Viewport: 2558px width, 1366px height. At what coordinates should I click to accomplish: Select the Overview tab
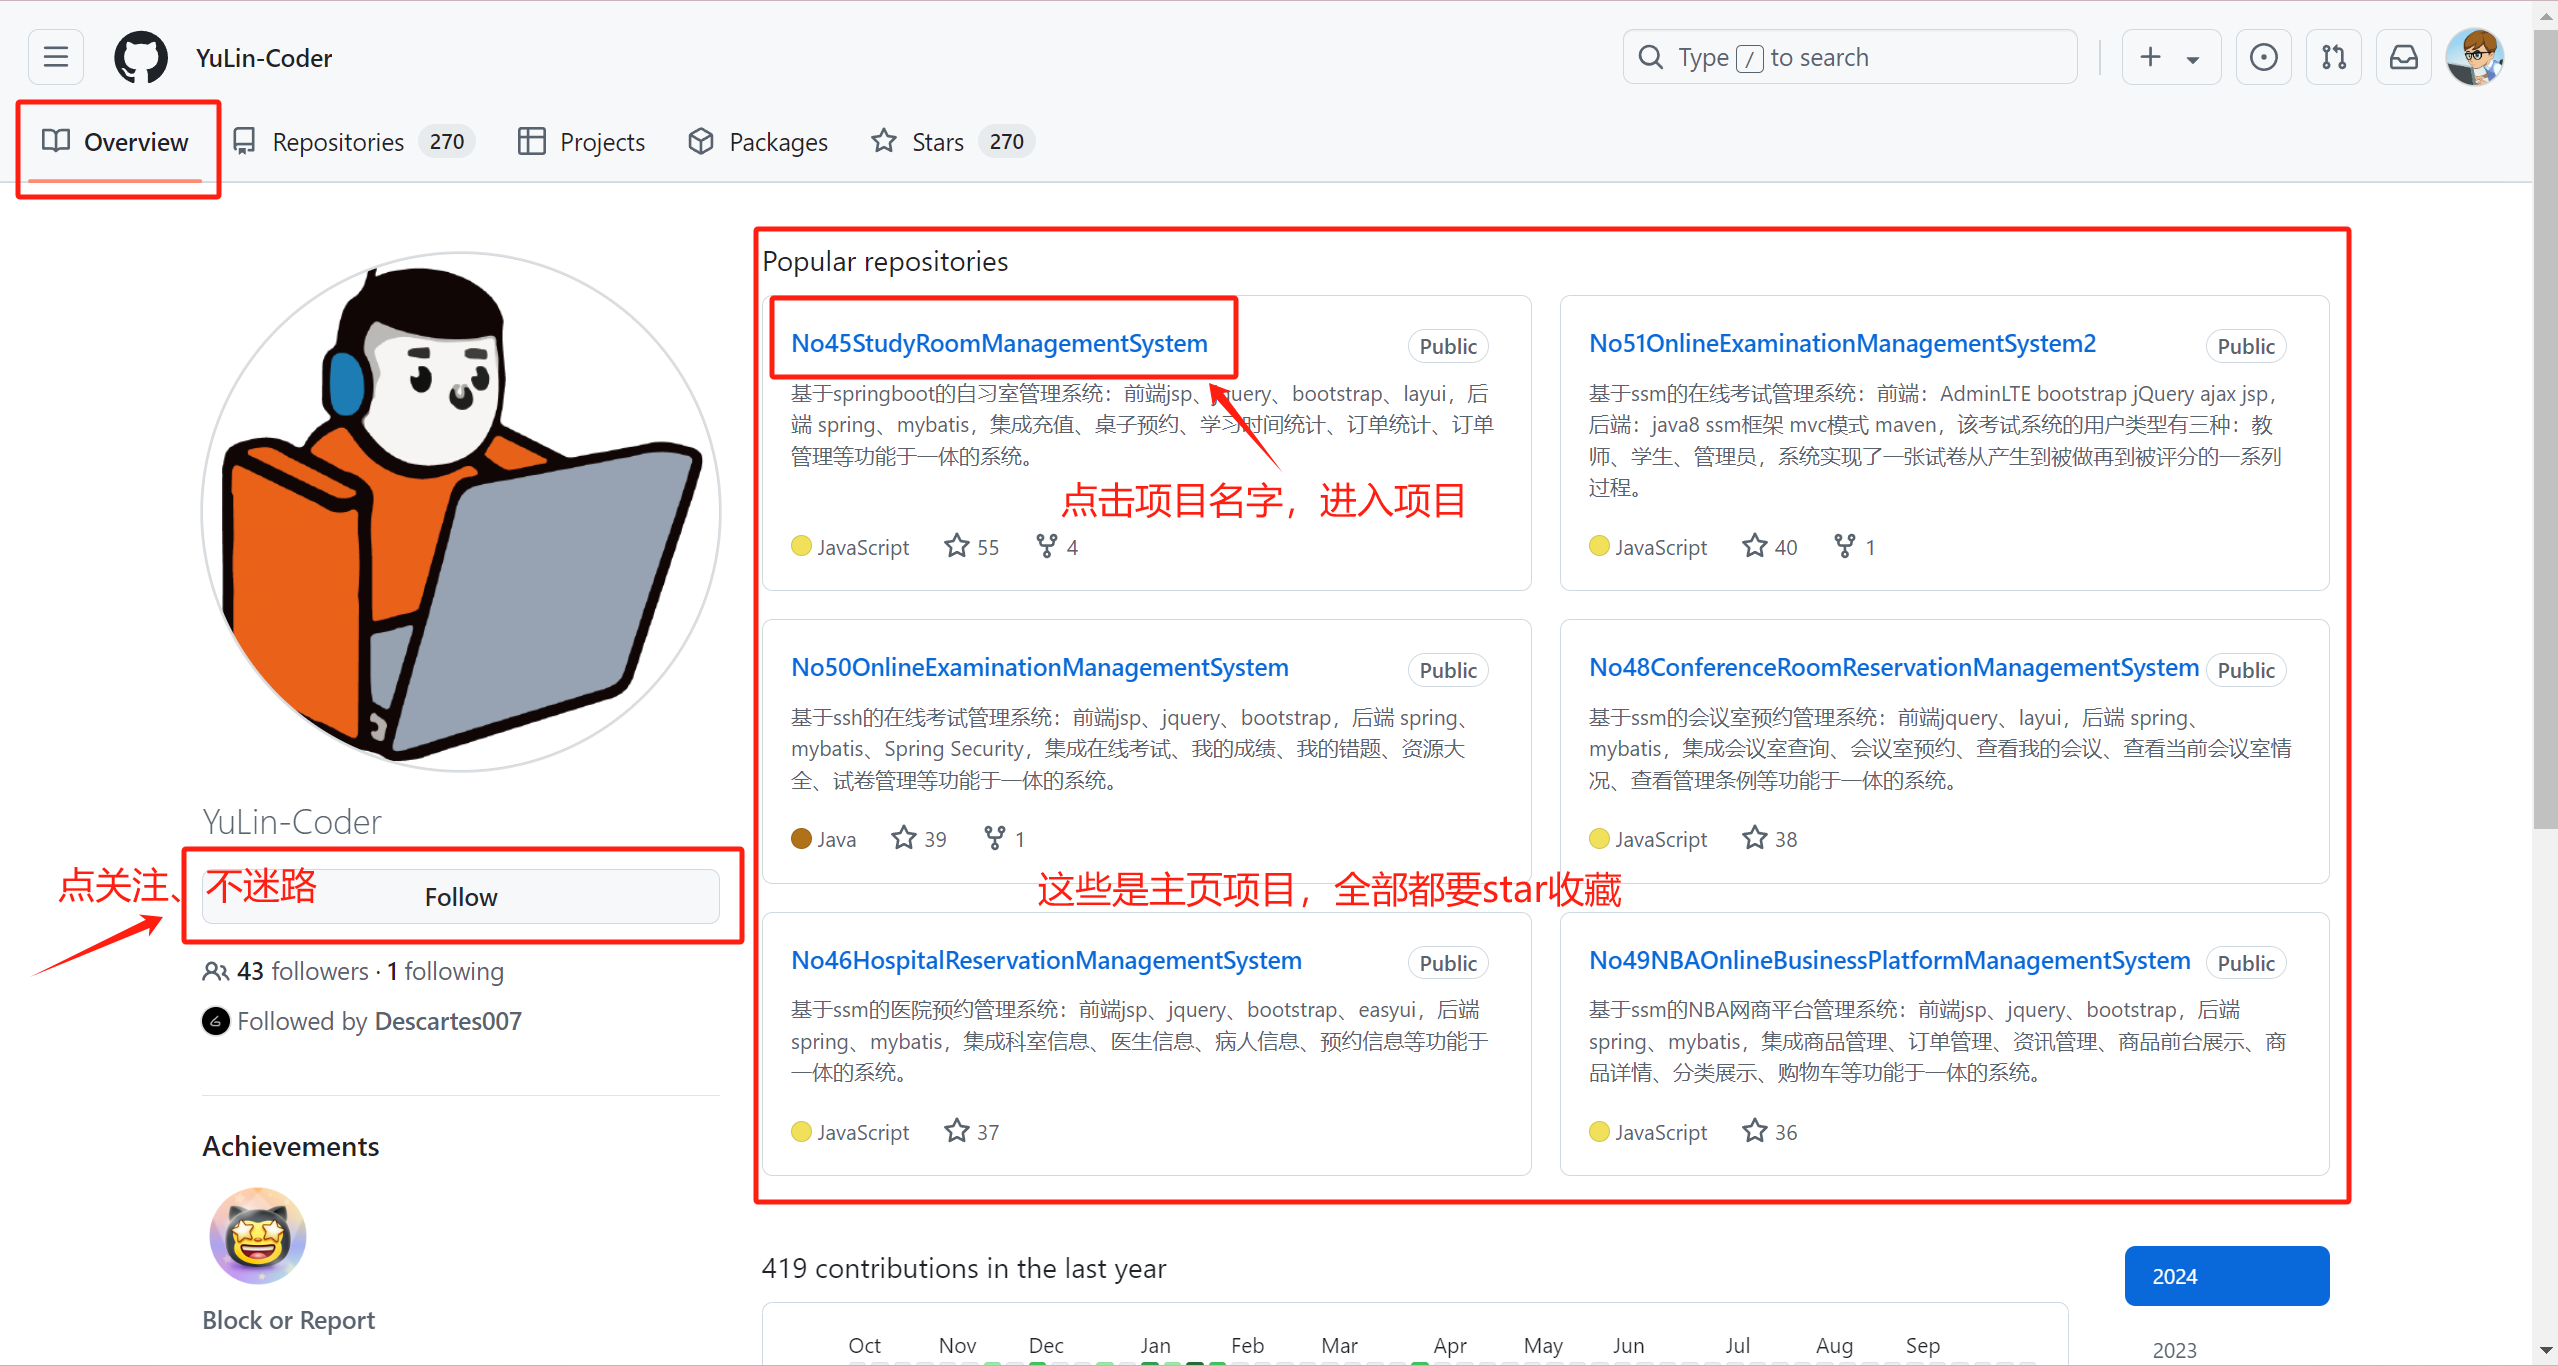click(115, 142)
